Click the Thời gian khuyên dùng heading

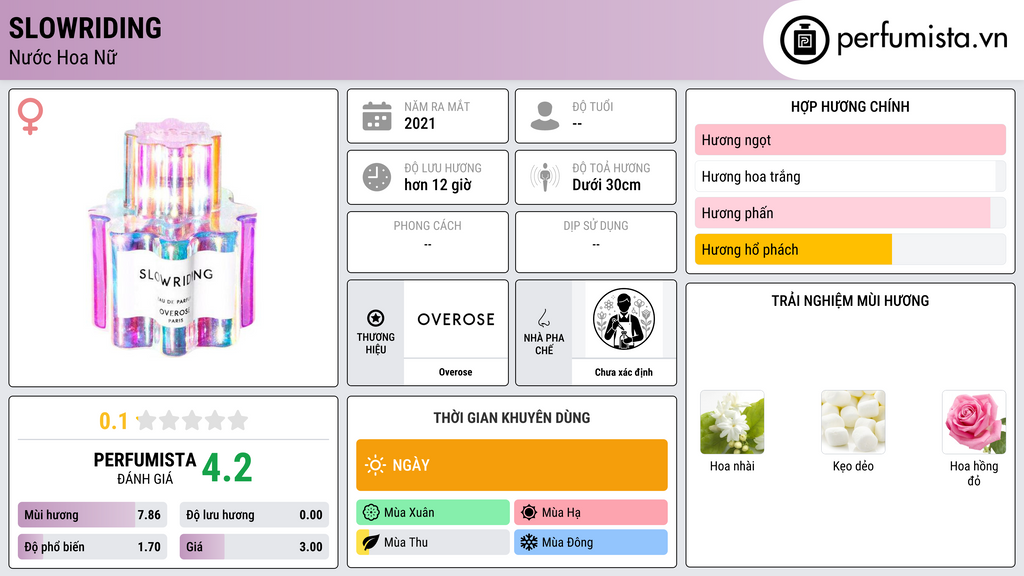(512, 417)
